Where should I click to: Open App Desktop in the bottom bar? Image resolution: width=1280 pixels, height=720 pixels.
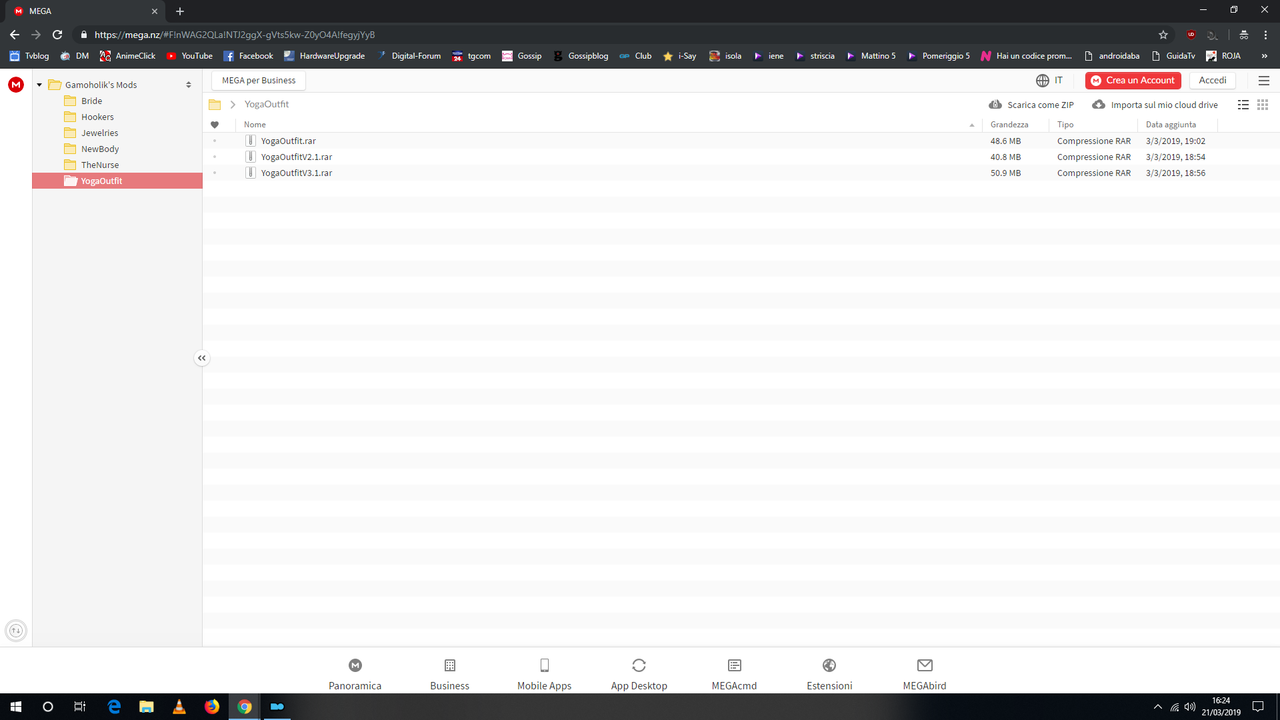pos(639,675)
